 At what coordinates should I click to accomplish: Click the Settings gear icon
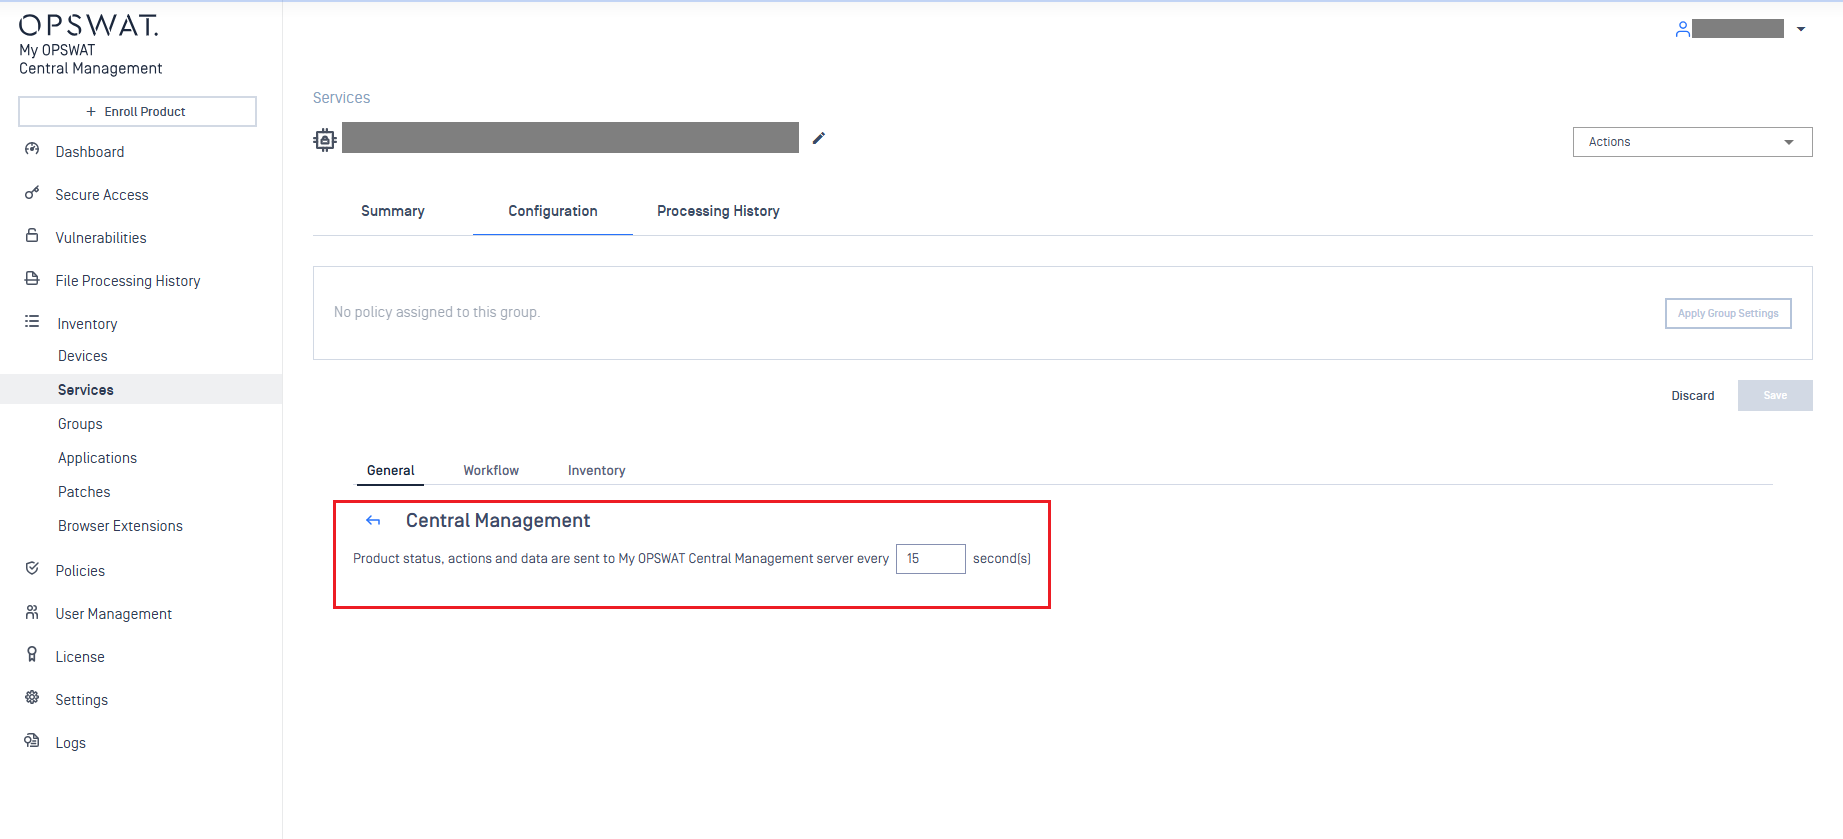tap(32, 698)
